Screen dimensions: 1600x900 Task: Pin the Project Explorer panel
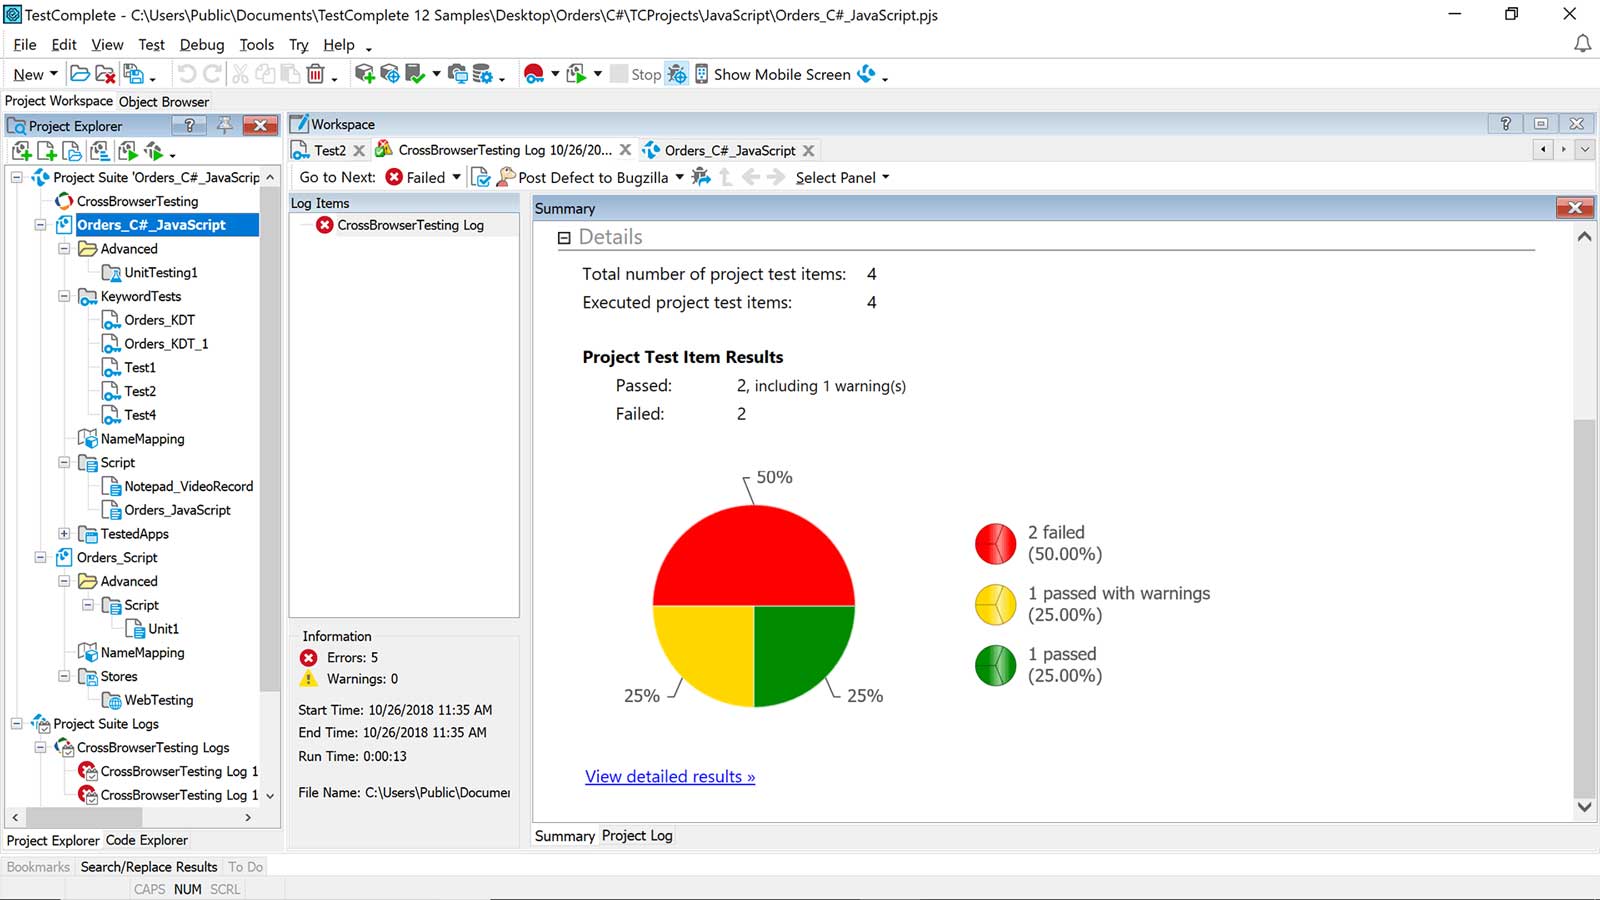[x=224, y=125]
